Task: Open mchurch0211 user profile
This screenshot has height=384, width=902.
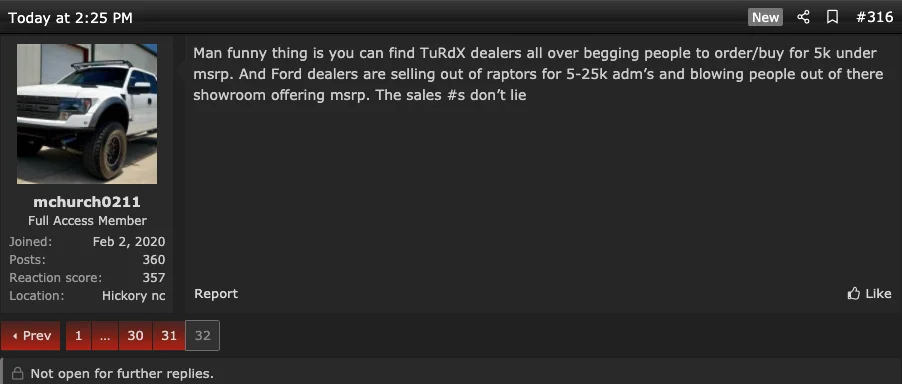Action: (87, 202)
